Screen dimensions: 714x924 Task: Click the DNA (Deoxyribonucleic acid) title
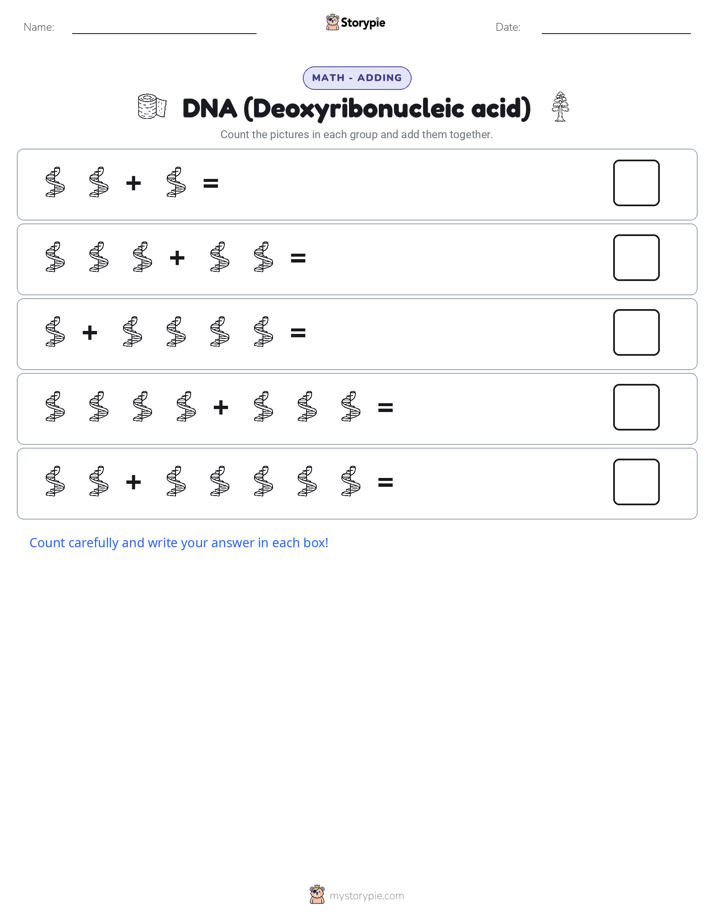[x=356, y=108]
